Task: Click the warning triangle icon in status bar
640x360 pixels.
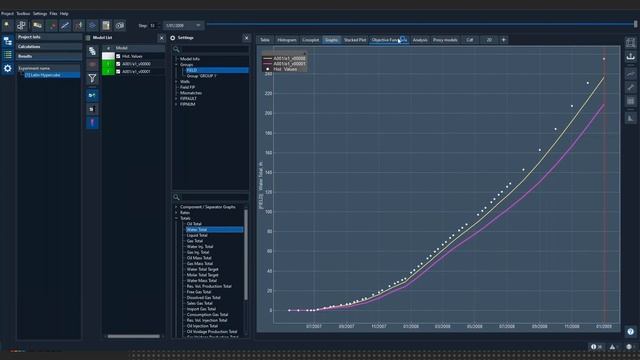Action: (612, 347)
